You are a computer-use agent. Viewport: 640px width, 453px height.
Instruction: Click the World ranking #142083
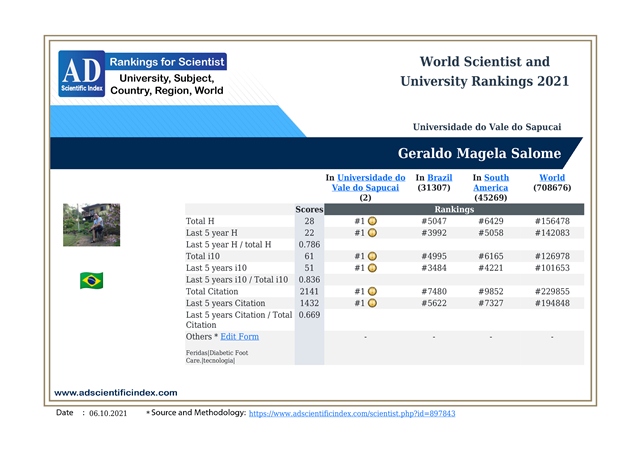[552, 233]
